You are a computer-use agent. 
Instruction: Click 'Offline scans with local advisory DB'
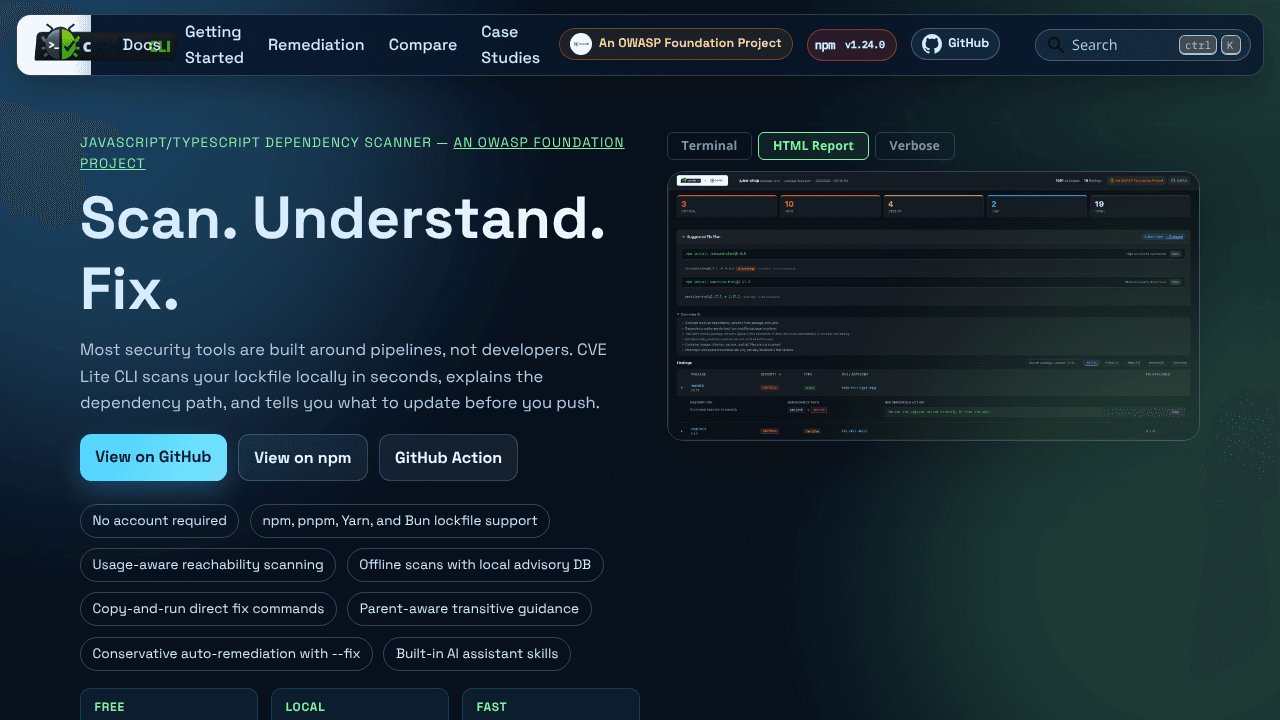475,565
